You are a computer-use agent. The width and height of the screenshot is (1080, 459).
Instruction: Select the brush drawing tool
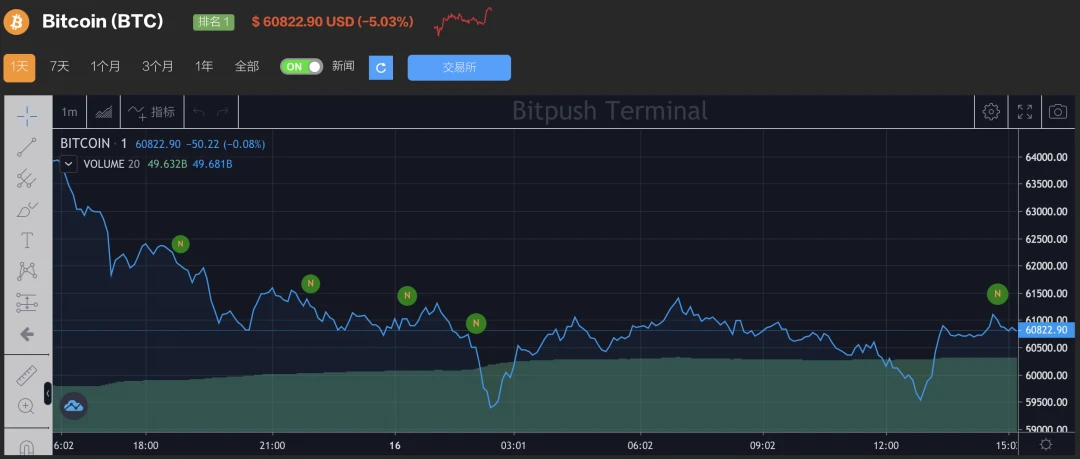click(x=27, y=210)
